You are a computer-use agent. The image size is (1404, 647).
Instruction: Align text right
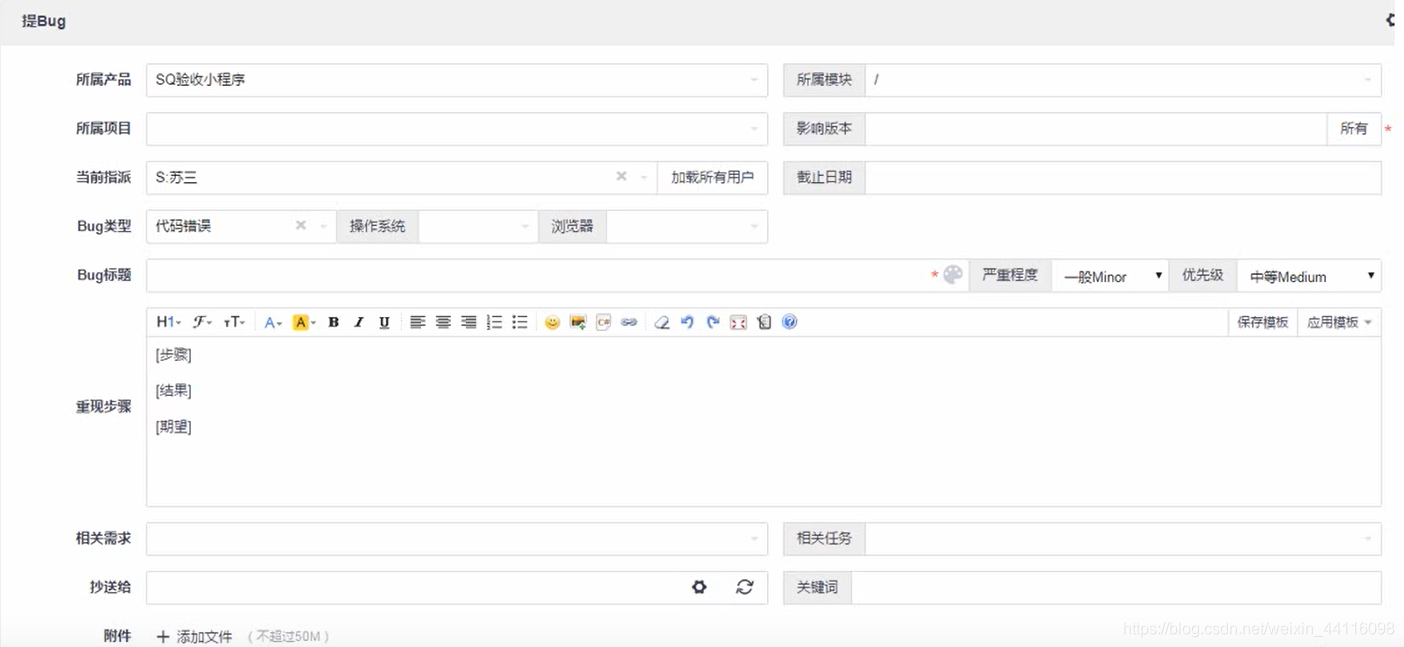pyautogui.click(x=468, y=322)
